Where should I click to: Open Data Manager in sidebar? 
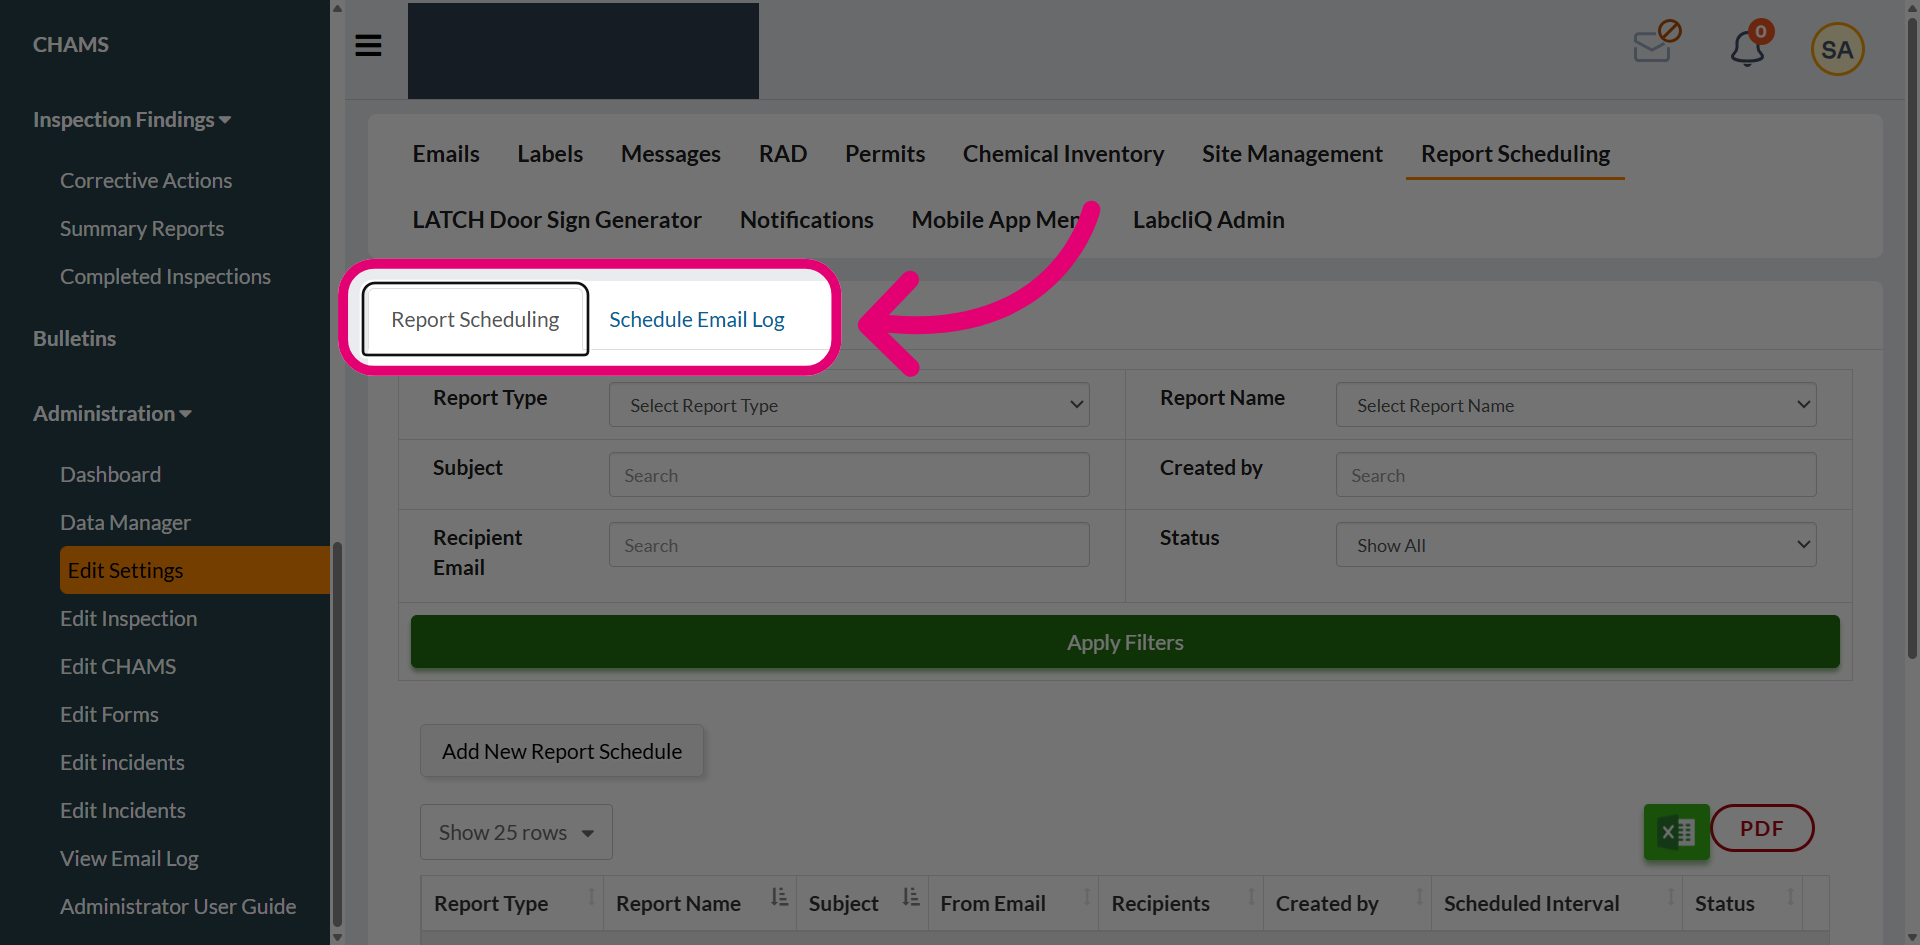[x=125, y=523]
